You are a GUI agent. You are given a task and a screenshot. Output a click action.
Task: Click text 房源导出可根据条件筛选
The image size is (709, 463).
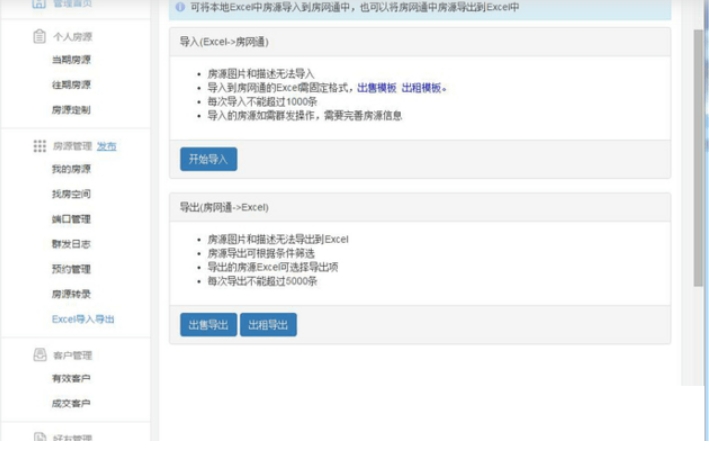tap(261, 253)
